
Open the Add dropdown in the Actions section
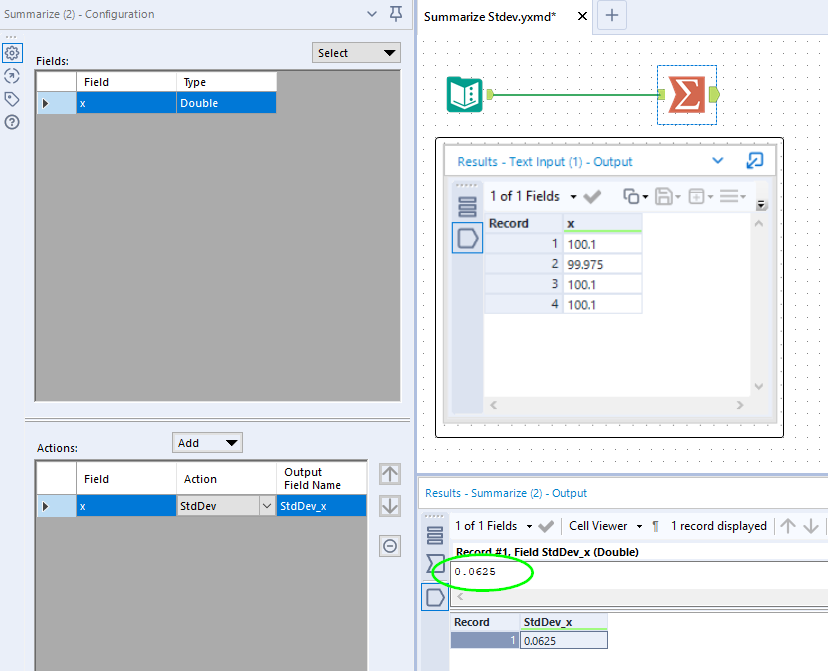click(x=206, y=442)
